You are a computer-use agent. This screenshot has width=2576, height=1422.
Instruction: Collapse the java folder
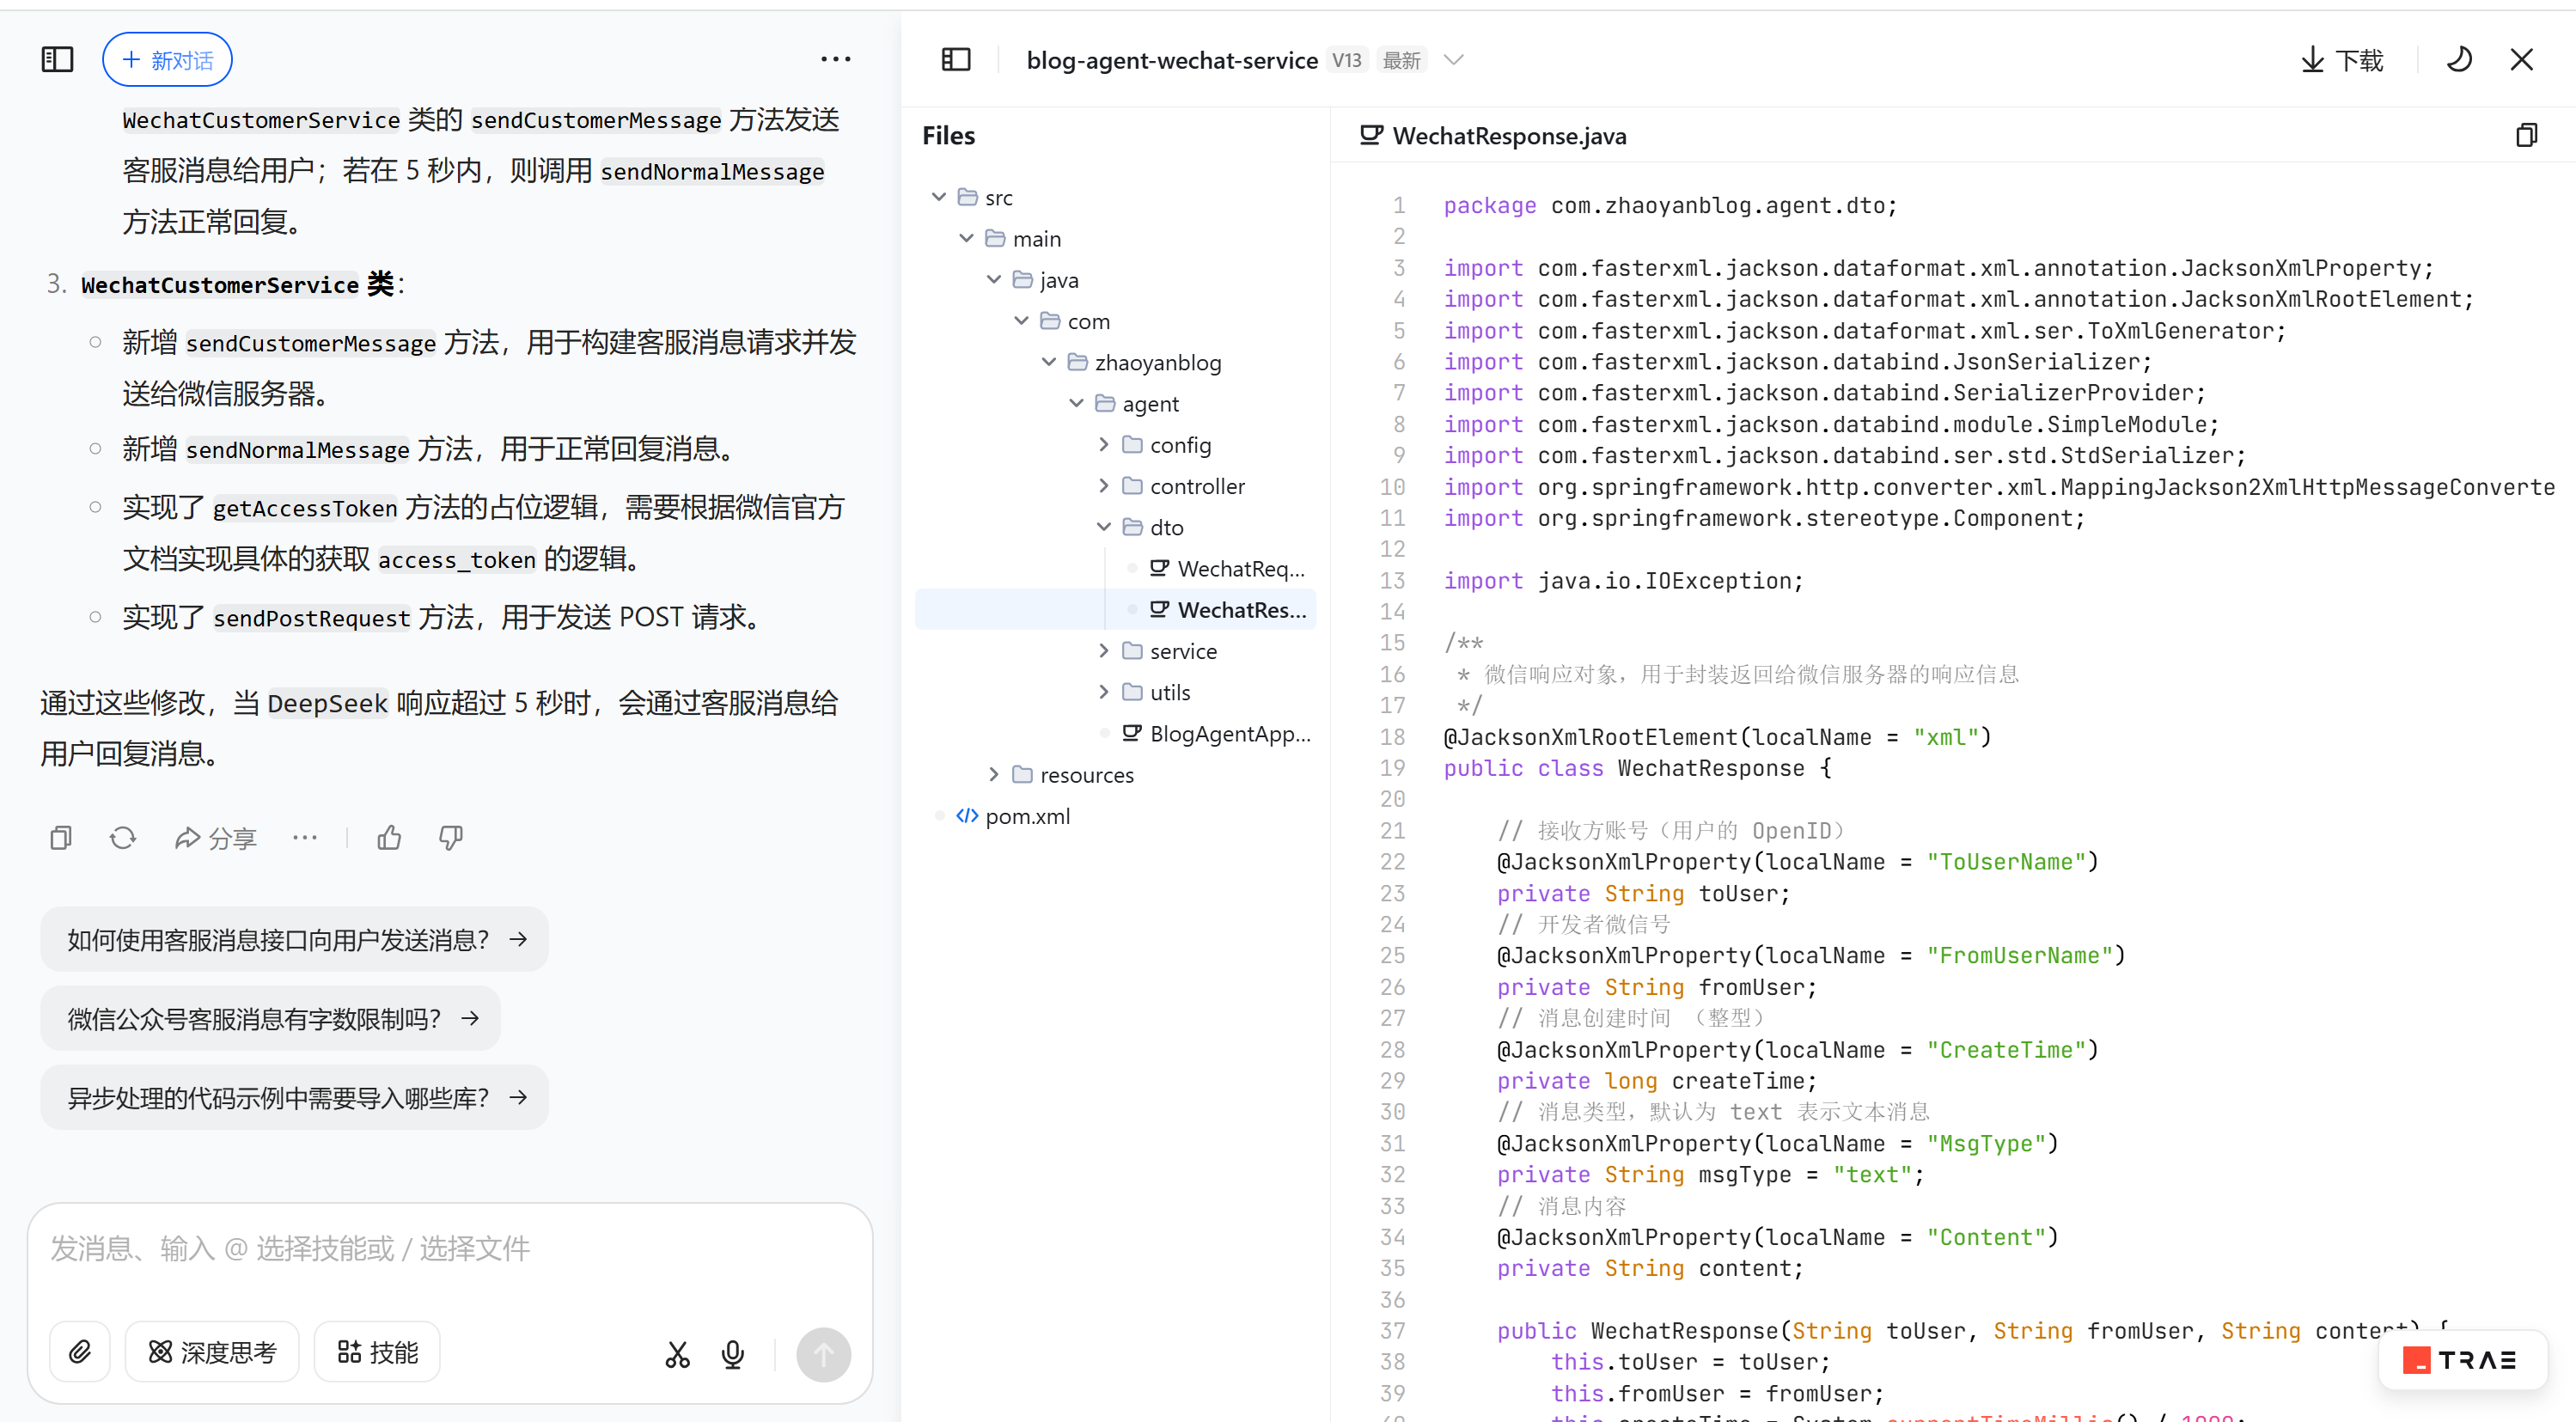coord(994,279)
